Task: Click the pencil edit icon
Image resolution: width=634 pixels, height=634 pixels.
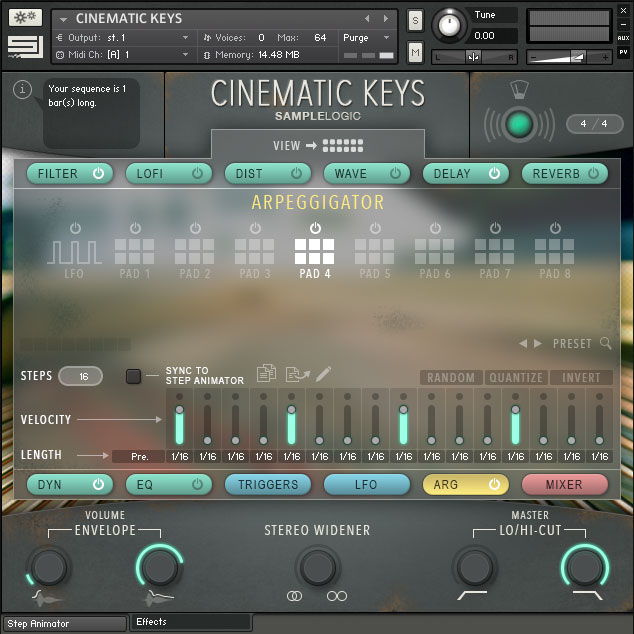Action: [x=323, y=374]
